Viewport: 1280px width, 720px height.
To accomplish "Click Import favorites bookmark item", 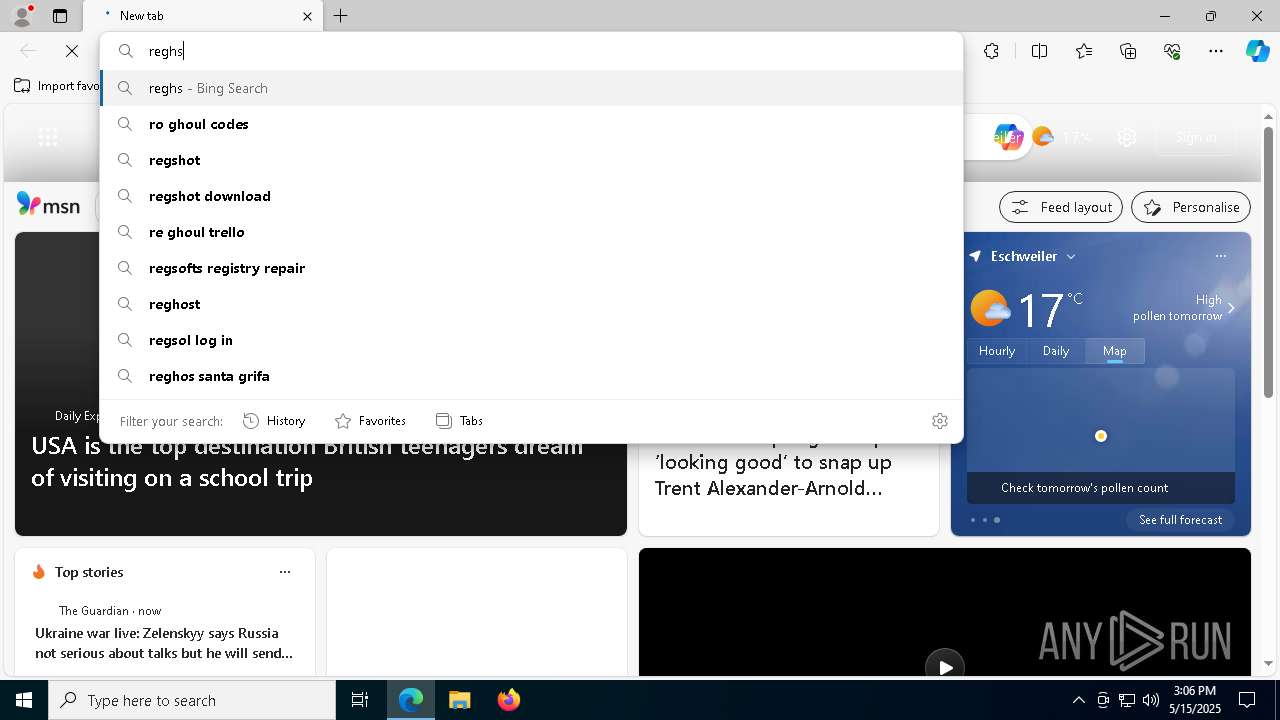I will tap(57, 86).
